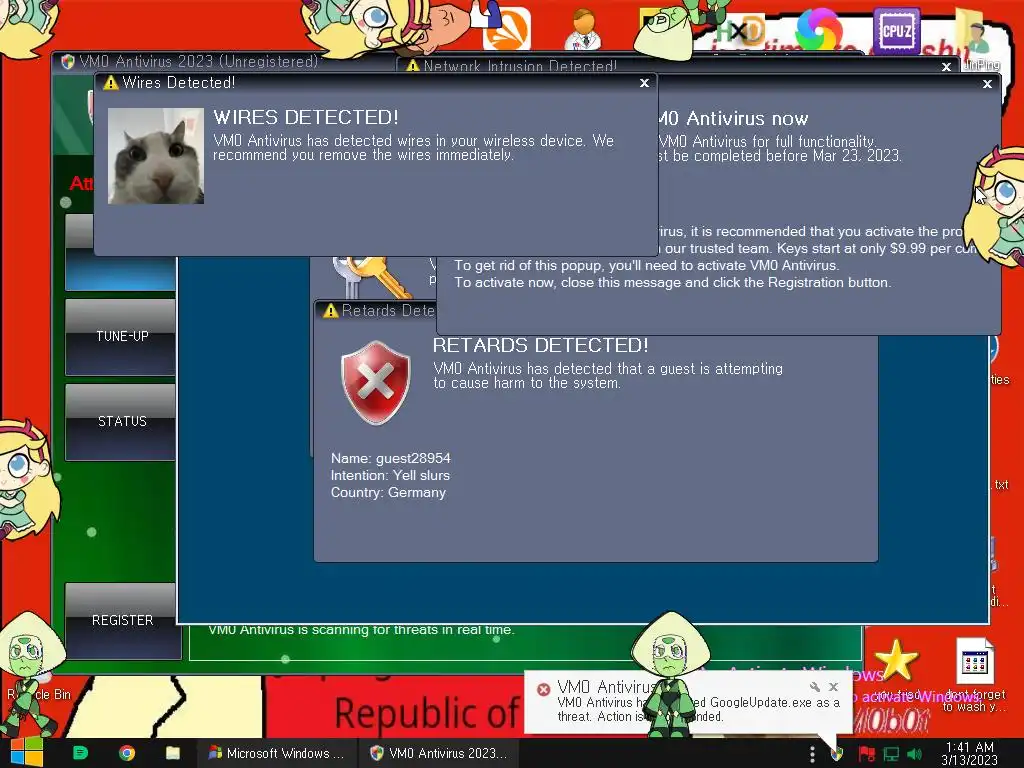Open the yellow star desktop icon
The width and height of the screenshot is (1024, 768).
896,660
